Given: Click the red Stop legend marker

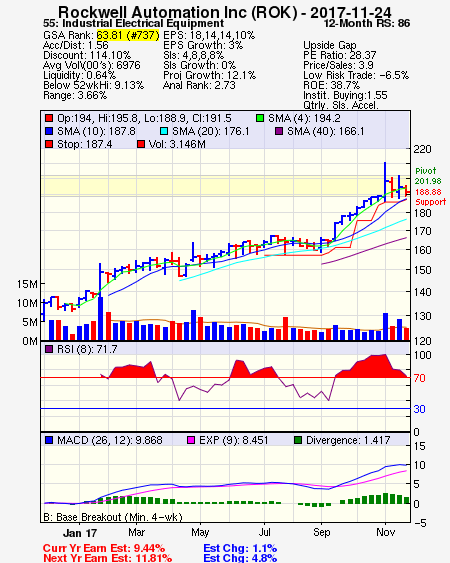Looking at the screenshot, I should [x=49, y=144].
